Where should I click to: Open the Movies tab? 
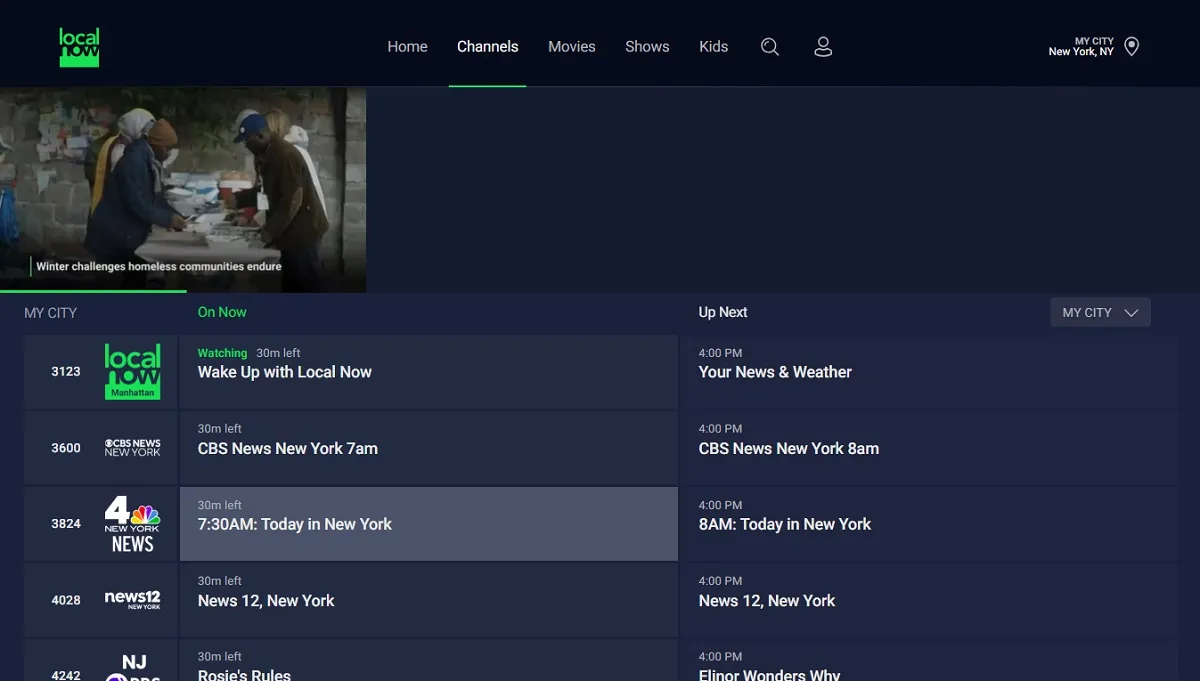[571, 47]
